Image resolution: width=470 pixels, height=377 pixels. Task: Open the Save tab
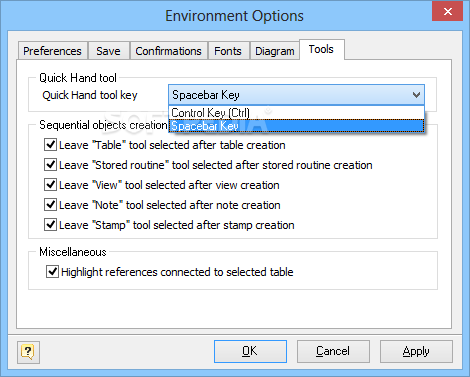[x=108, y=51]
